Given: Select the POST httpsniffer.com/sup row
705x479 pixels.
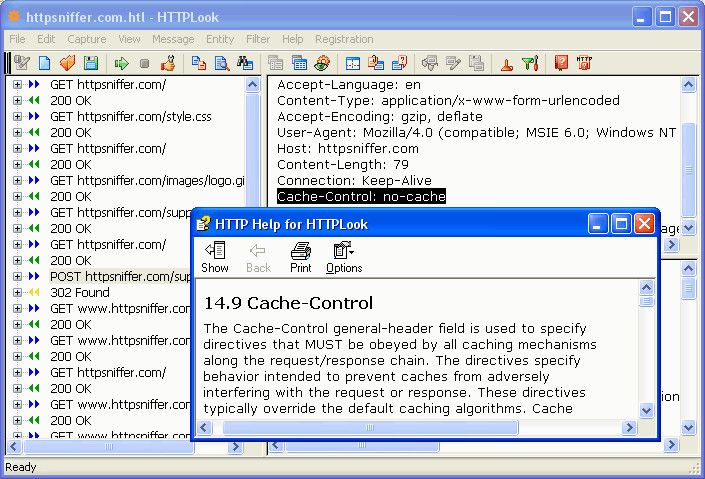Looking at the screenshot, I should [120, 276].
